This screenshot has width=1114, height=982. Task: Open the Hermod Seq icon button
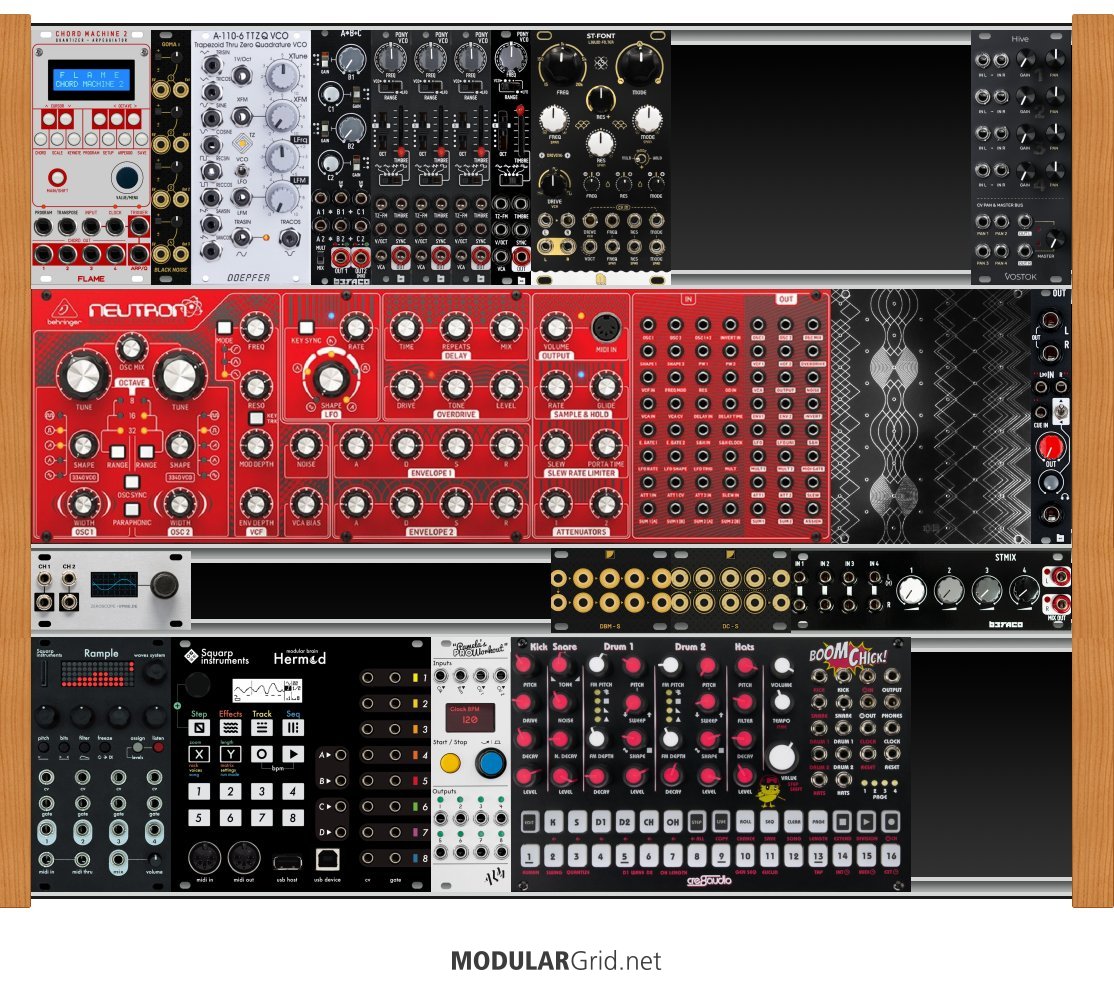click(x=293, y=728)
